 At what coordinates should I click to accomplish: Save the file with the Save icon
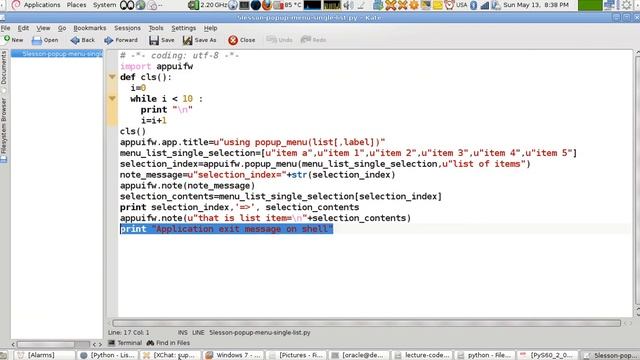pos(154,40)
